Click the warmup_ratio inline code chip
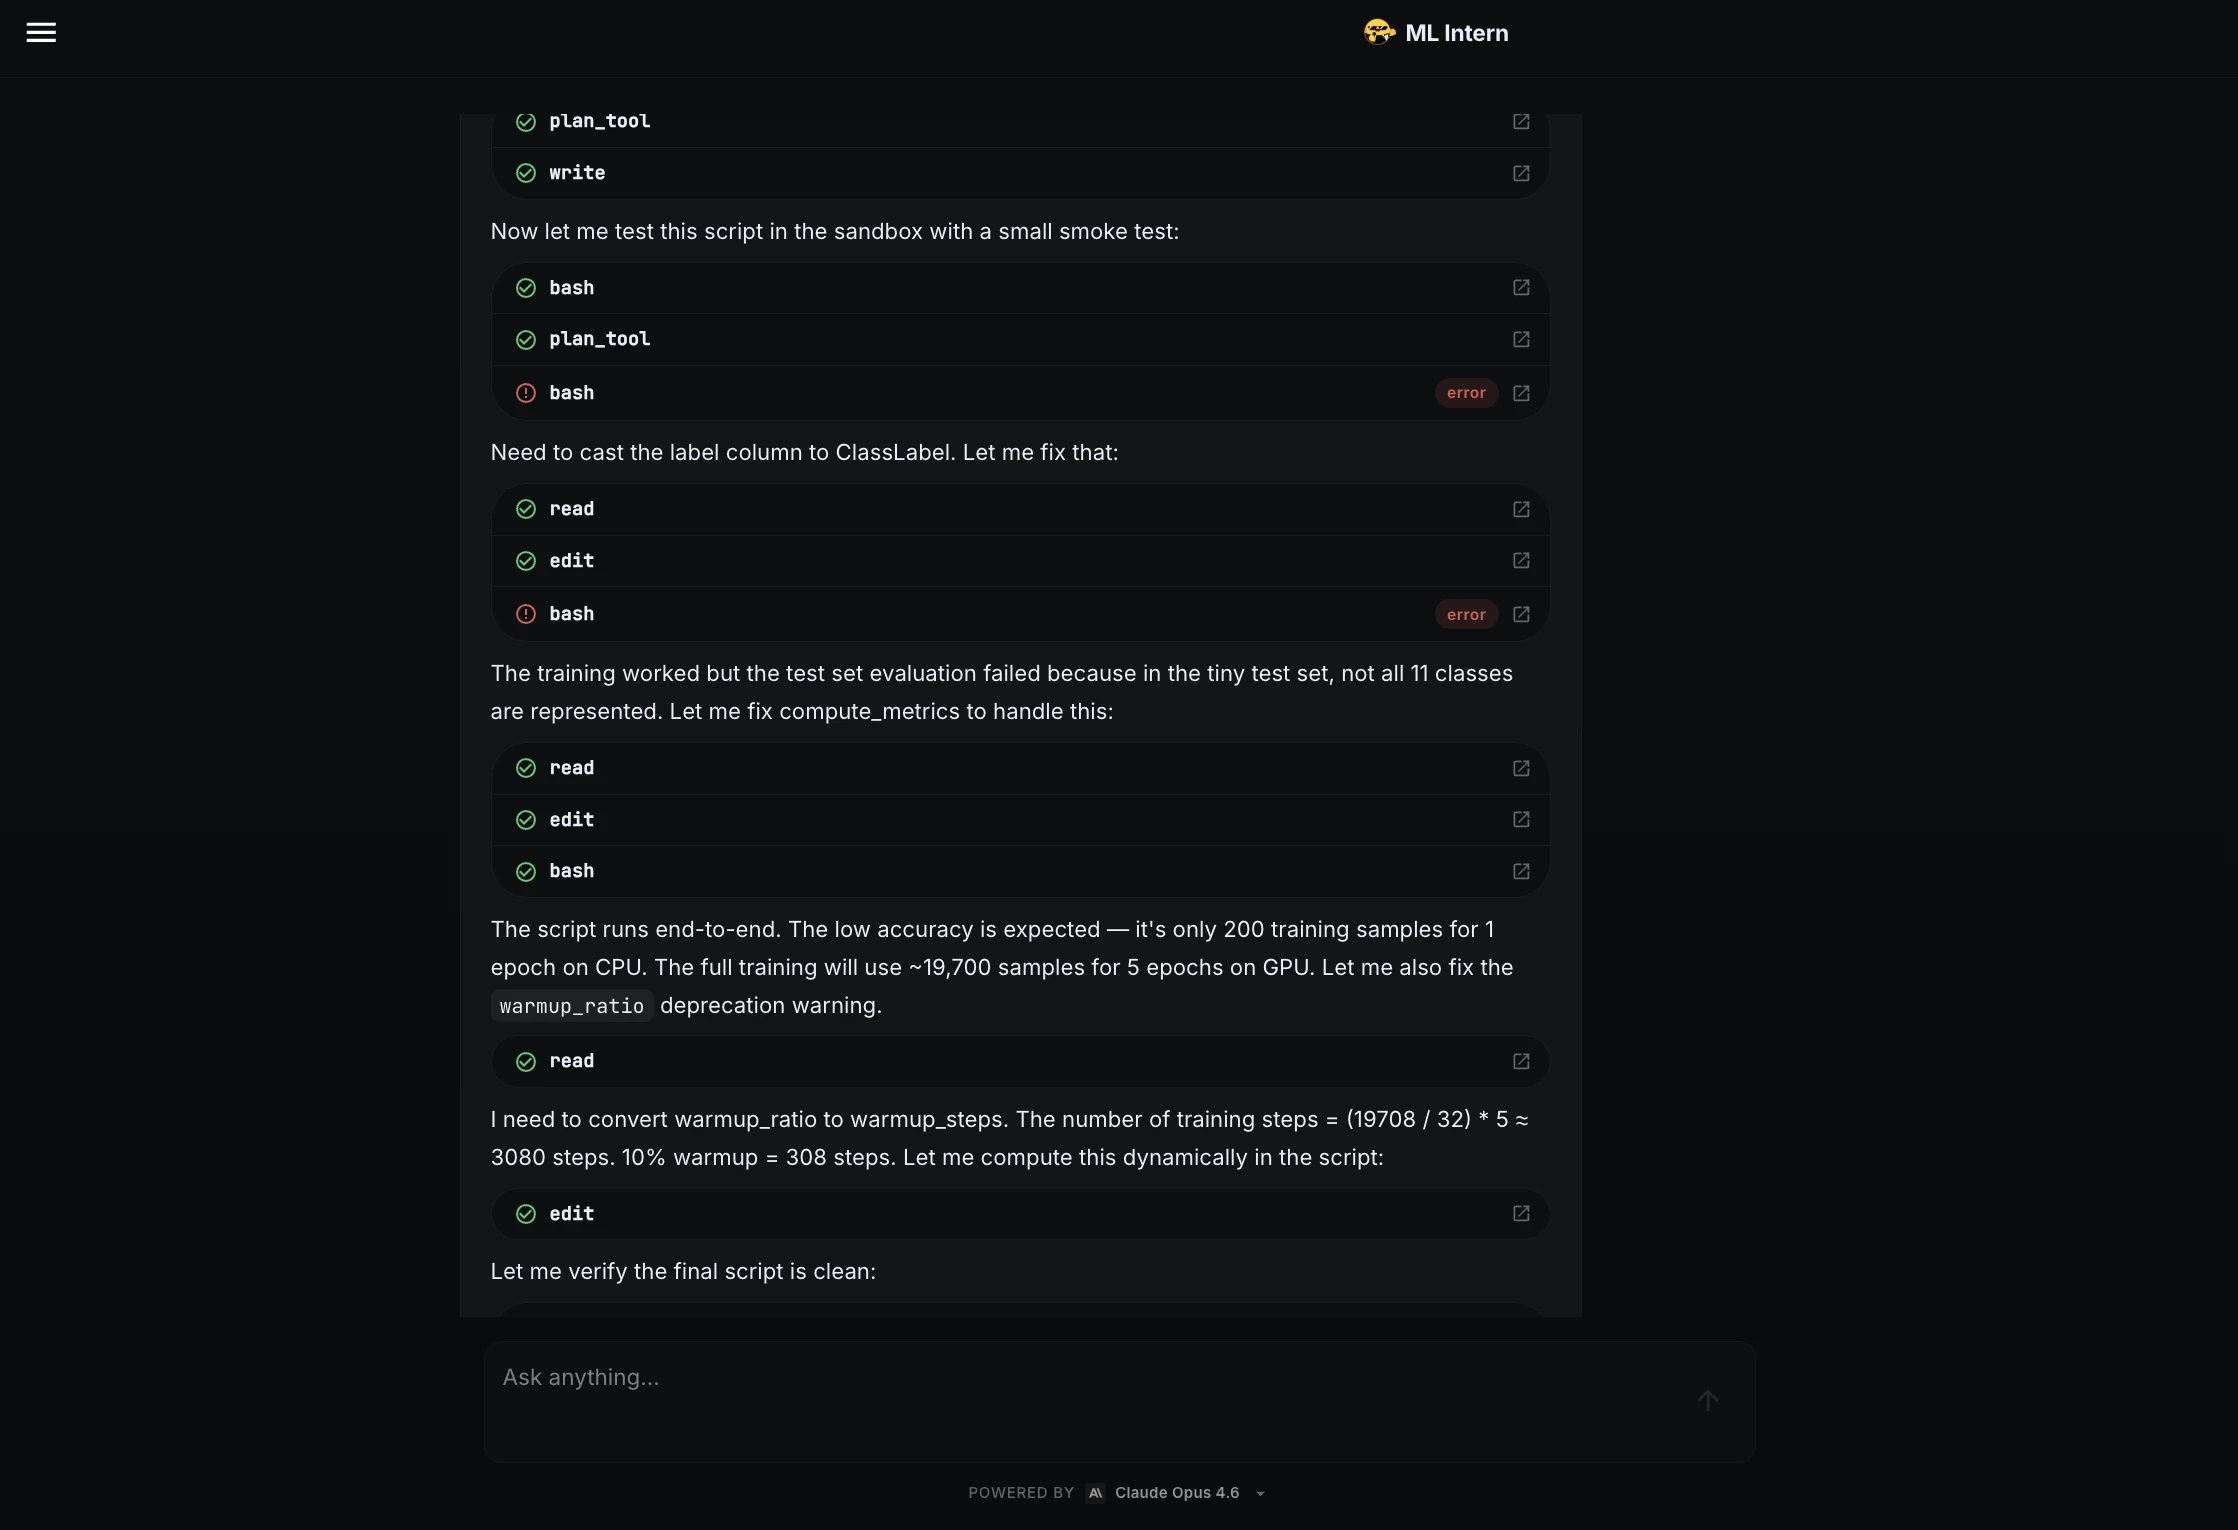Screen dimensions: 2238x1530 pos(572,1006)
